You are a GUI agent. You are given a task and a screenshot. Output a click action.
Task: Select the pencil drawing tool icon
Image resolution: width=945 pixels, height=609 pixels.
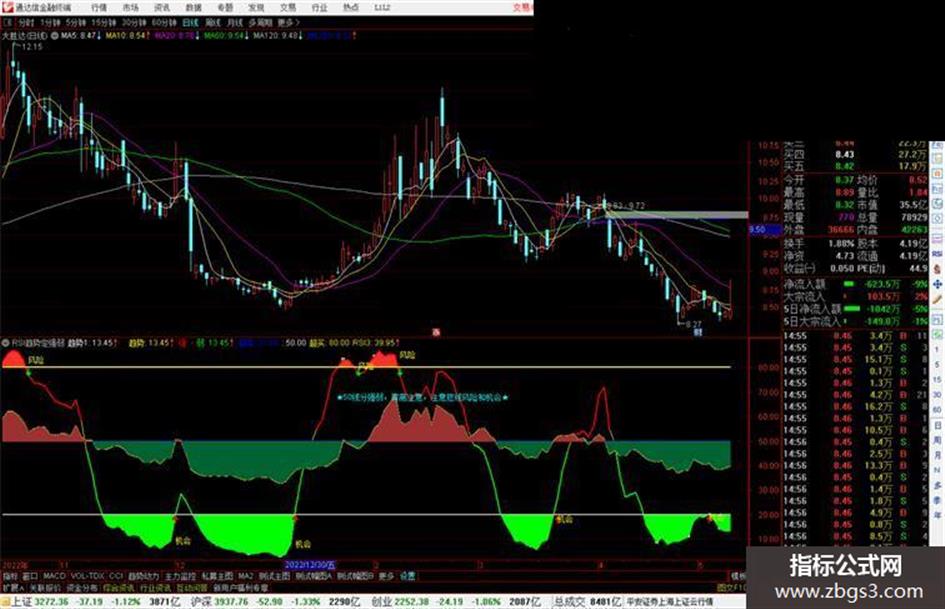[937, 299]
